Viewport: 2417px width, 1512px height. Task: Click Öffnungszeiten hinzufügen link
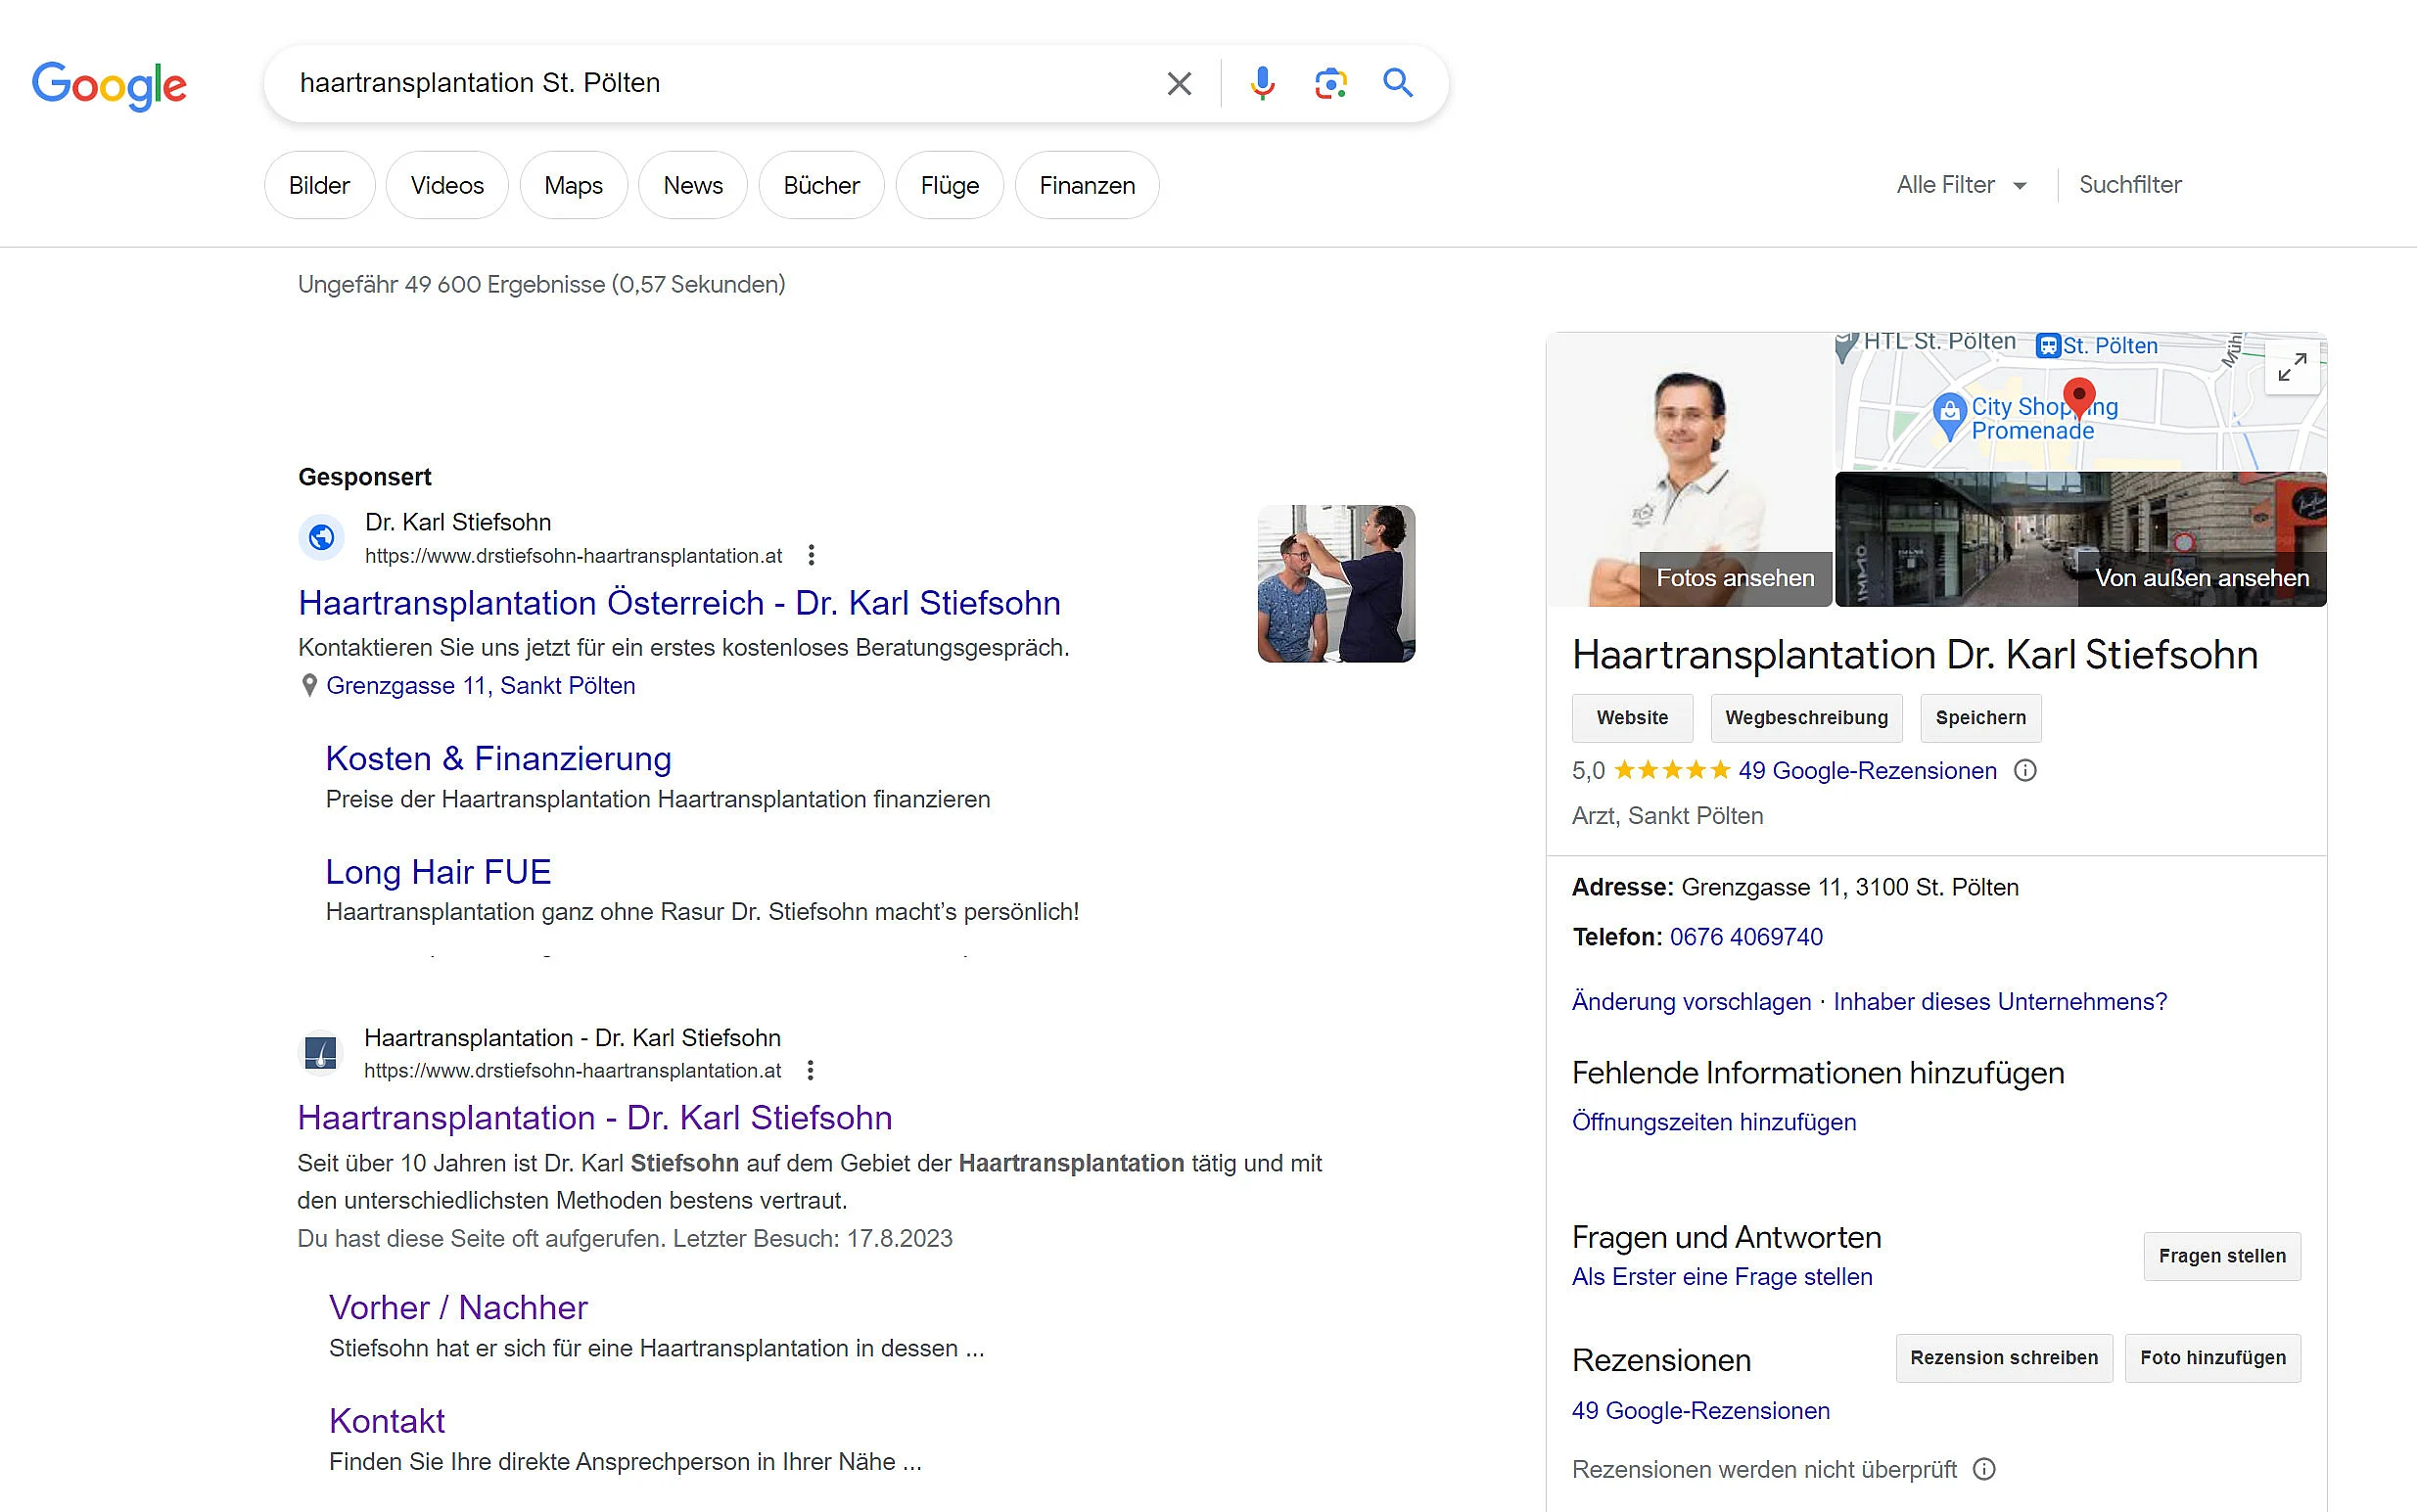click(x=1714, y=1122)
